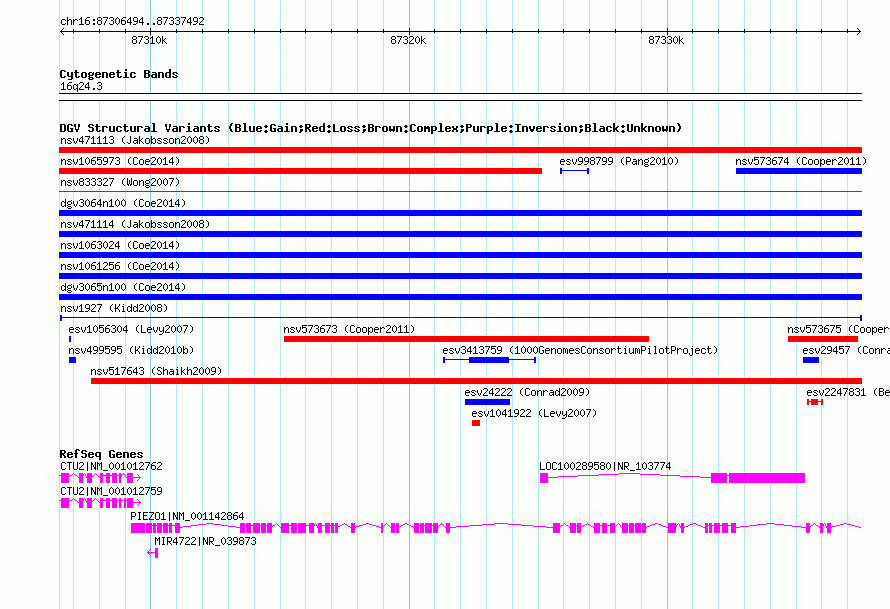Select the nsv1065973 (Coe2014) red bar
The image size is (890, 609).
(300, 171)
